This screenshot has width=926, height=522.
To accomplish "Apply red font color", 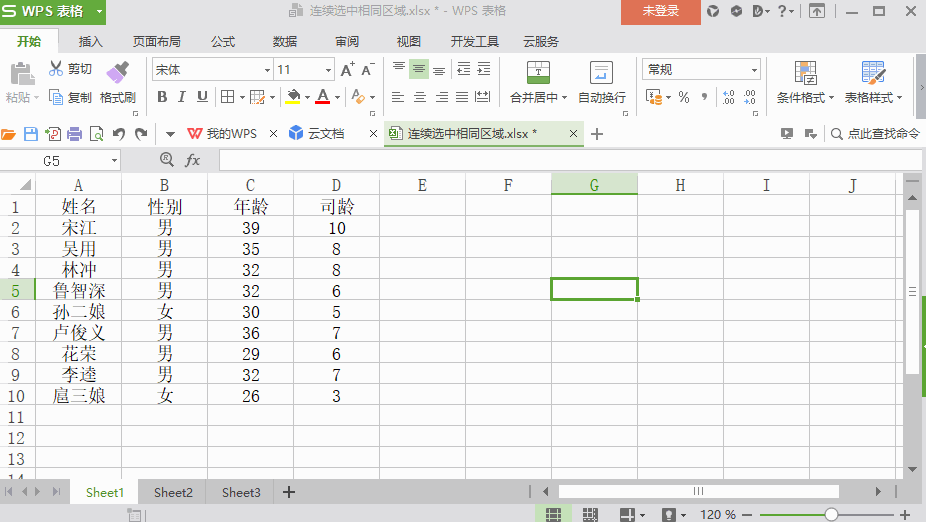I will [x=322, y=97].
